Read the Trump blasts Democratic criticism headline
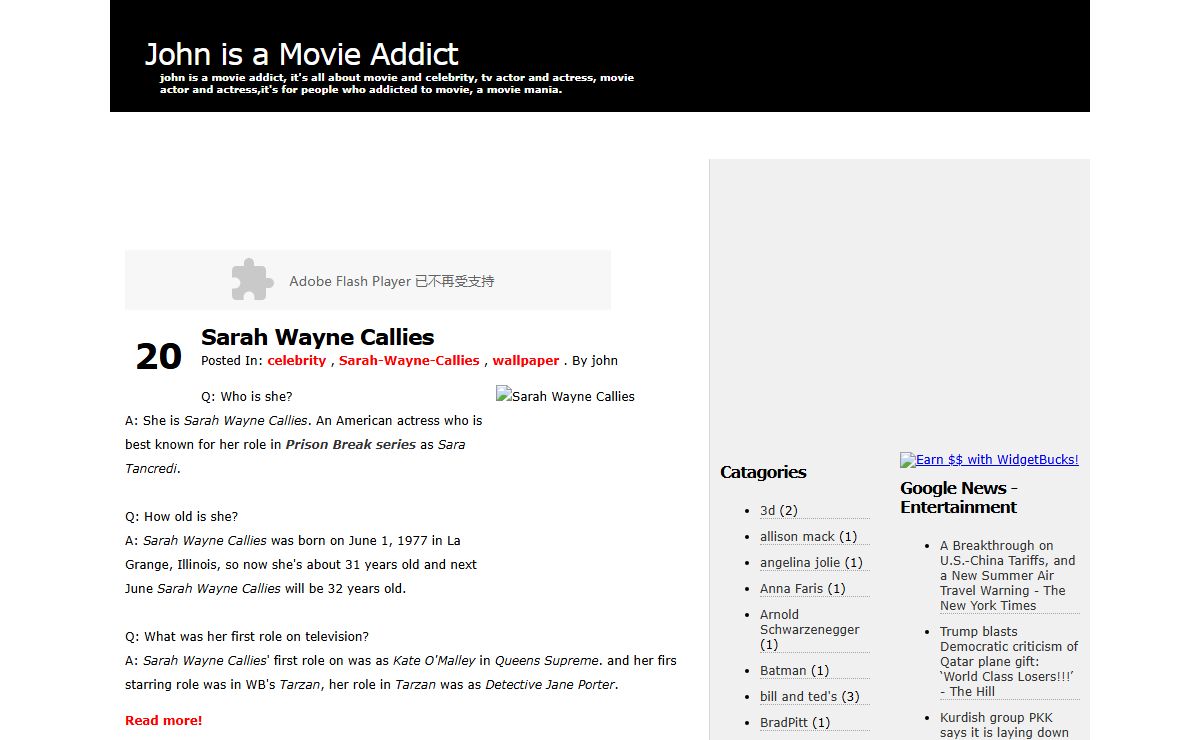1200x740 pixels. tap(1008, 661)
